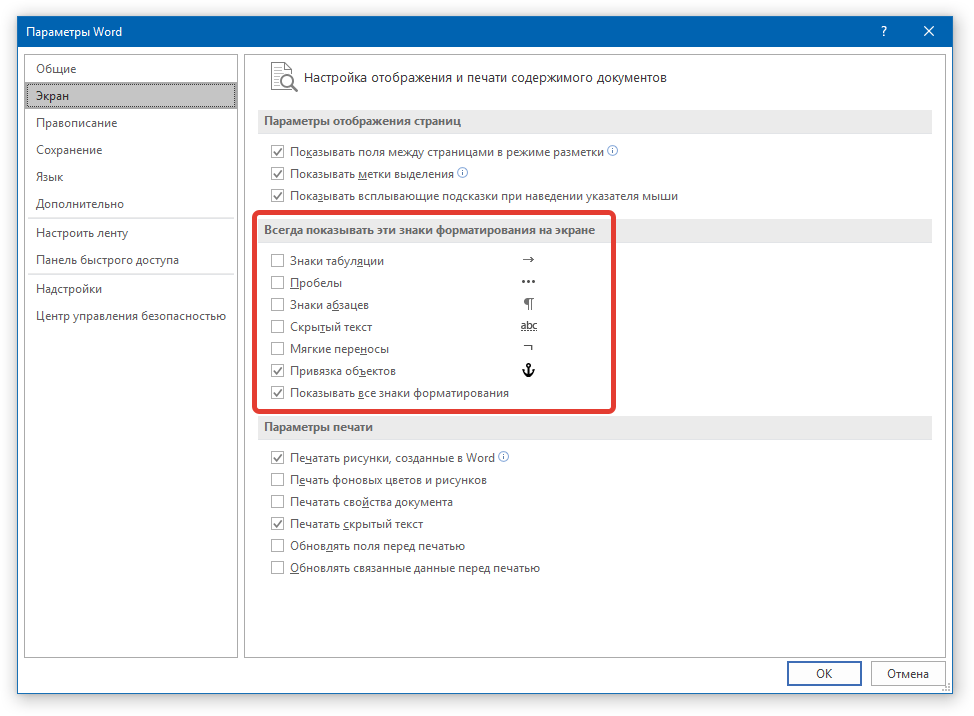This screenshot has height=716, width=974.
Task: Open Центр управления безопасностью category
Action: (131, 316)
